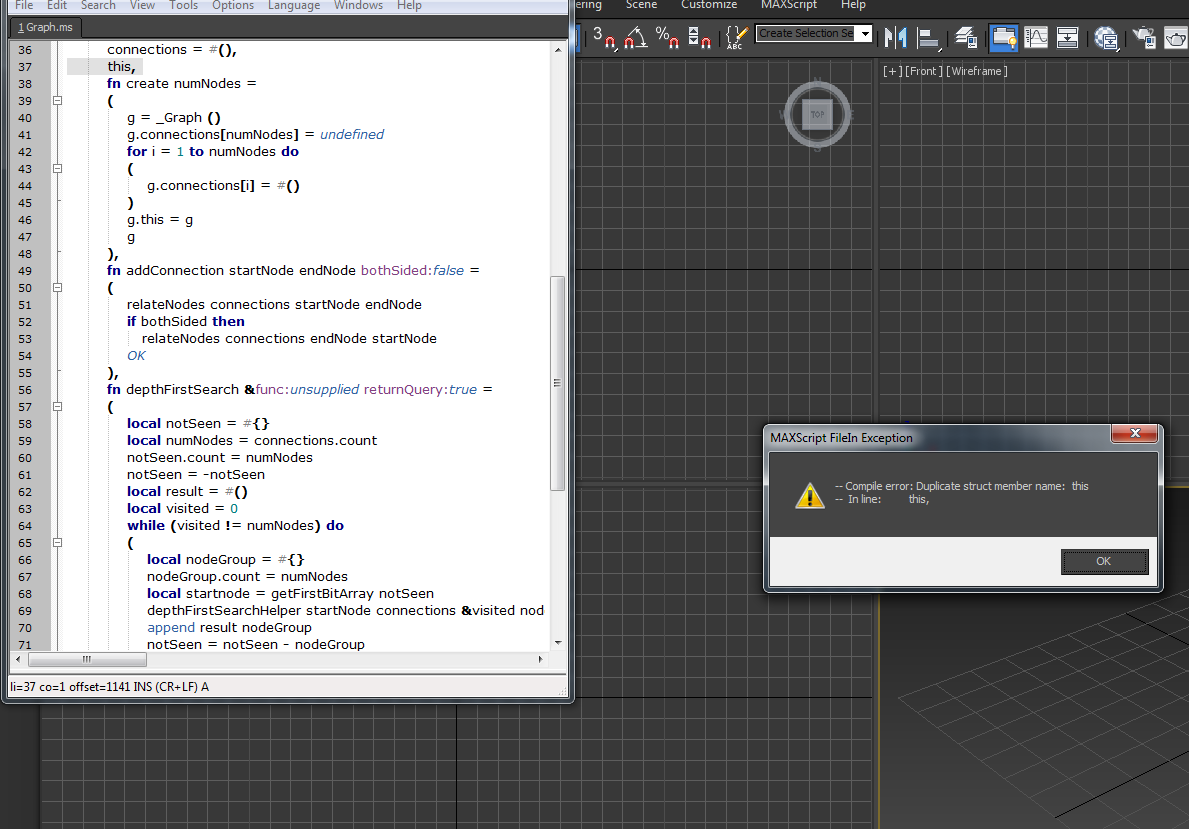Open editor Windows menu
Image resolution: width=1189 pixels, height=829 pixels.
(358, 5)
